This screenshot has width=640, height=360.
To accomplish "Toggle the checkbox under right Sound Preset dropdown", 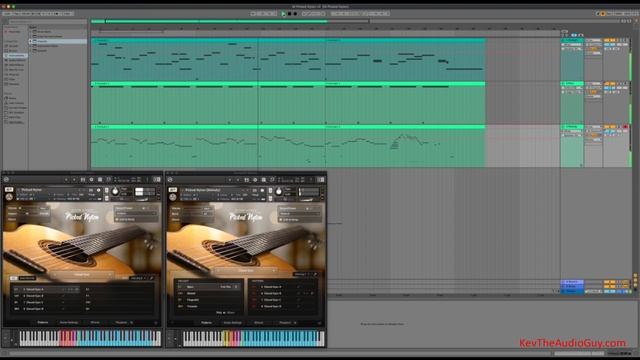I will click(x=281, y=220).
